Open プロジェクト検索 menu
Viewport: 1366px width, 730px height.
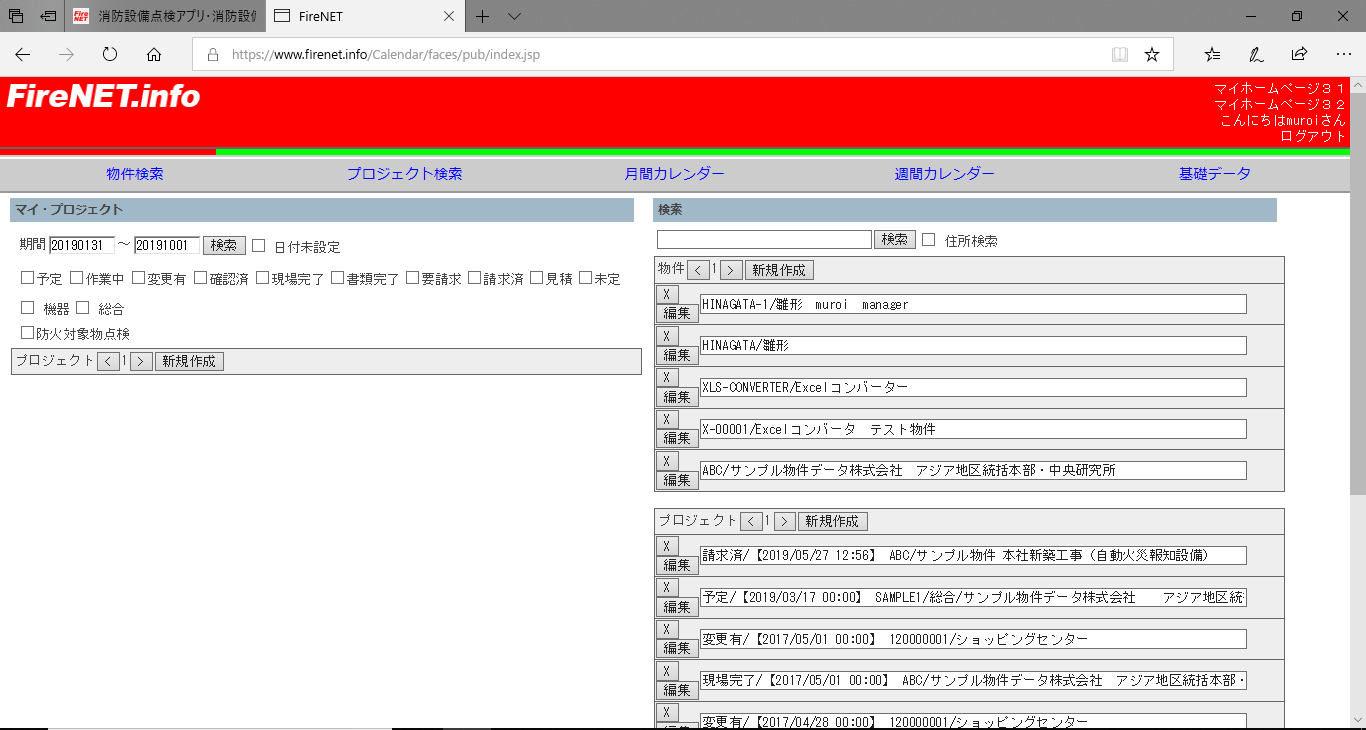(x=405, y=174)
